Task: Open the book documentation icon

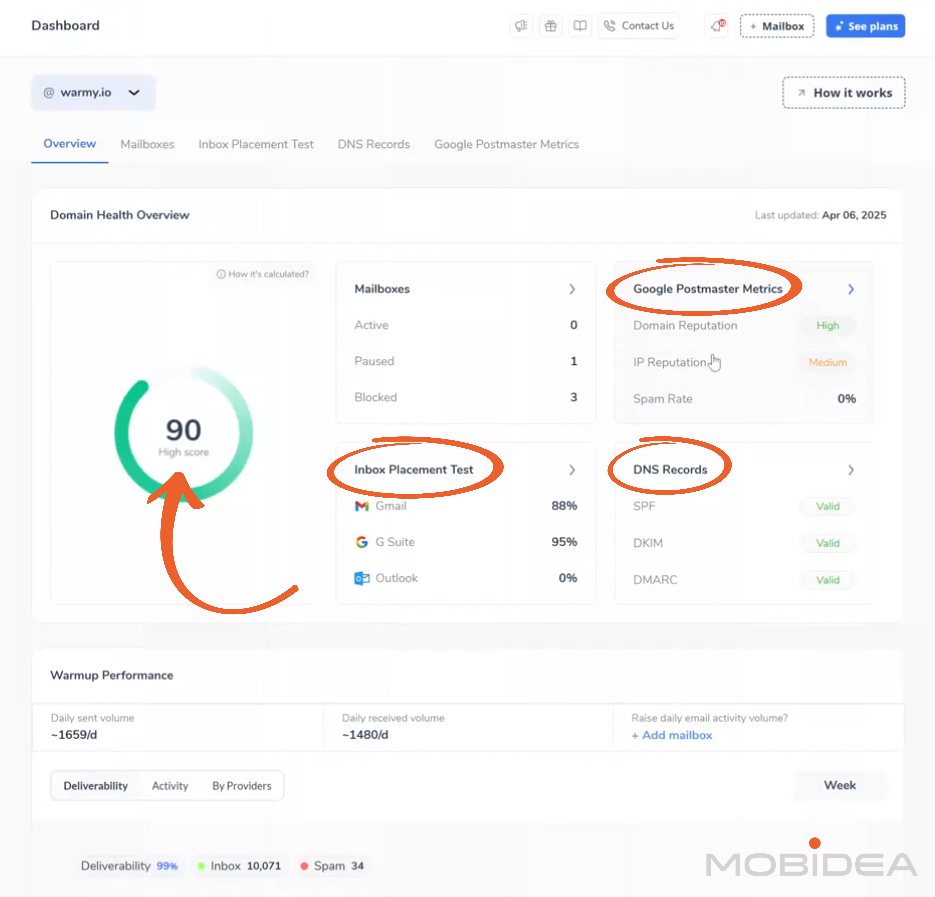Action: [580, 26]
